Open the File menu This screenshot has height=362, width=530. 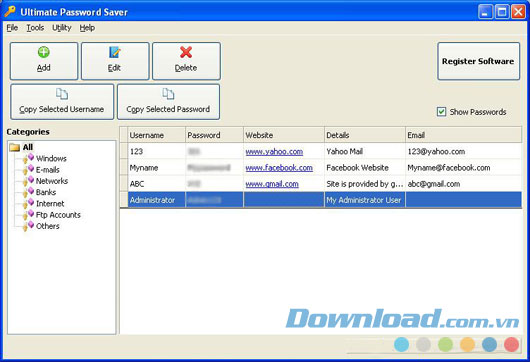(x=12, y=28)
